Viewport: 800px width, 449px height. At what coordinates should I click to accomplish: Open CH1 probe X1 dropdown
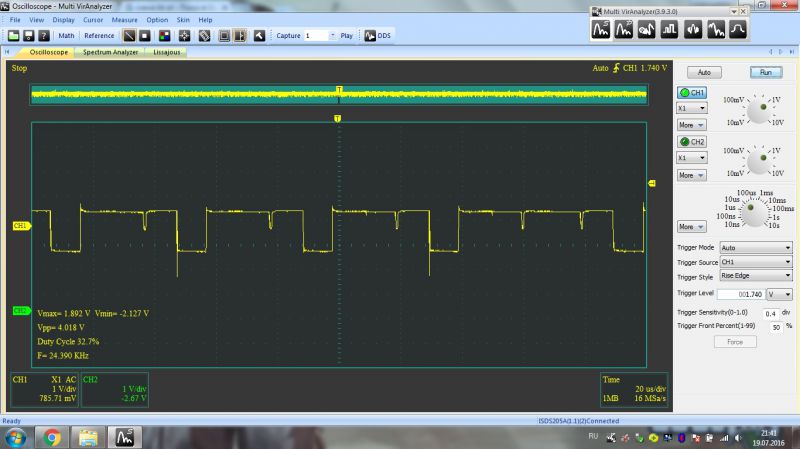691,108
